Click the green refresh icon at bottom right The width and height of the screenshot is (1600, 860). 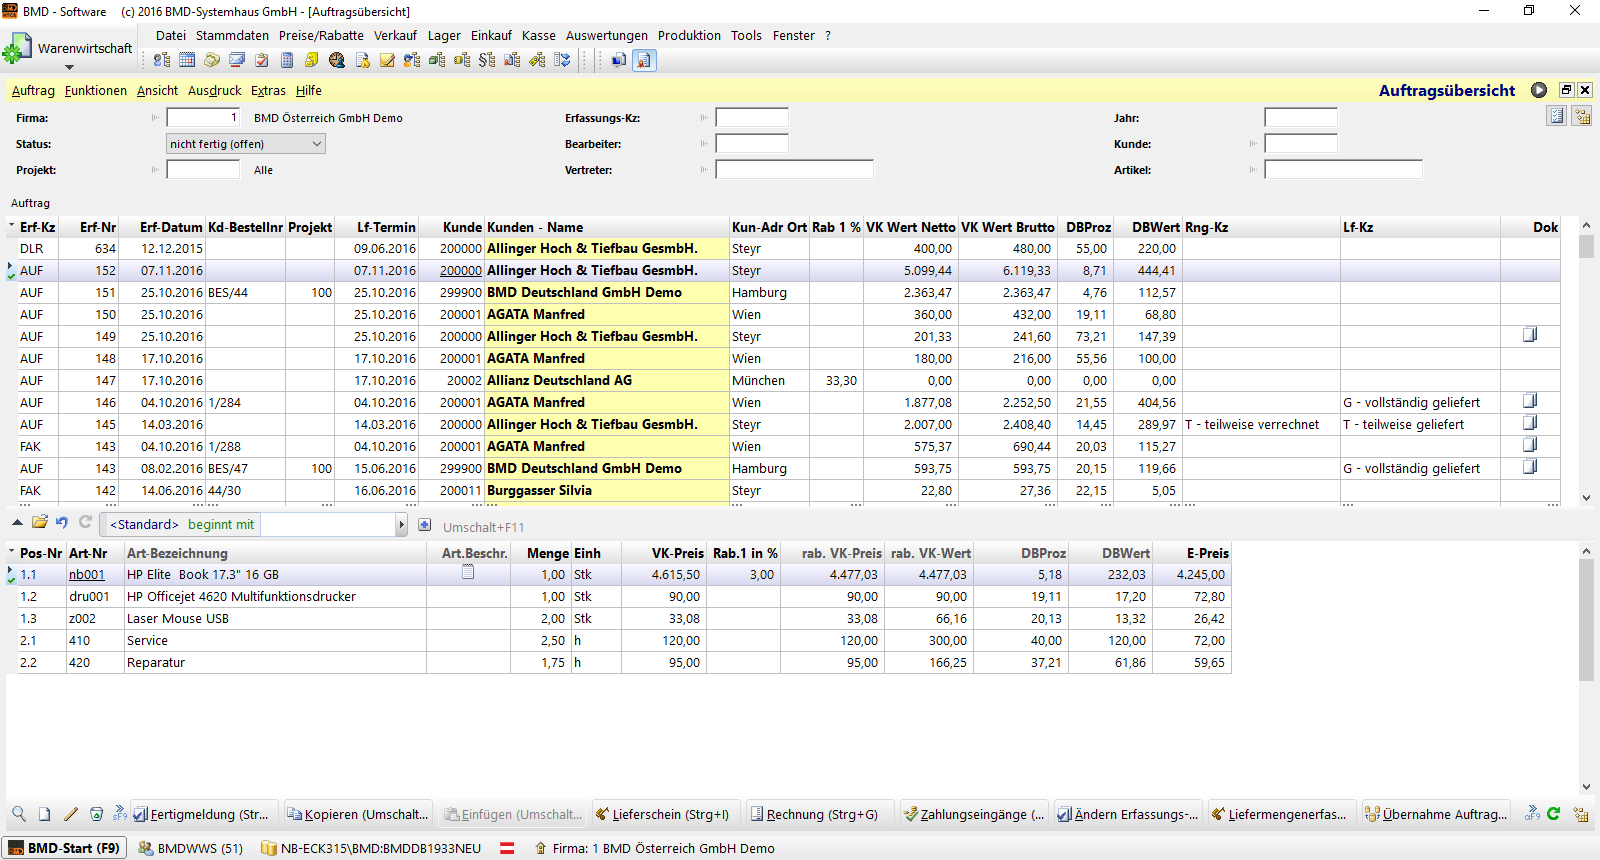(1553, 814)
